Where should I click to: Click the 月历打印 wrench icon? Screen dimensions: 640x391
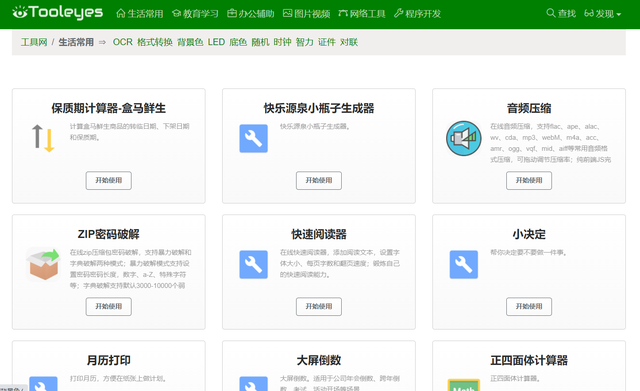coord(43,384)
